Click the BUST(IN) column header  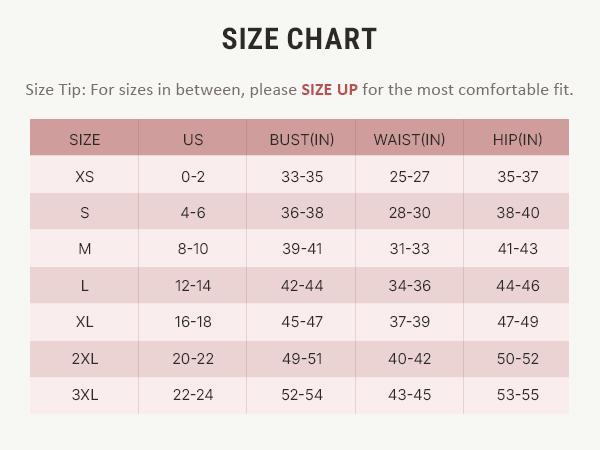(x=302, y=140)
